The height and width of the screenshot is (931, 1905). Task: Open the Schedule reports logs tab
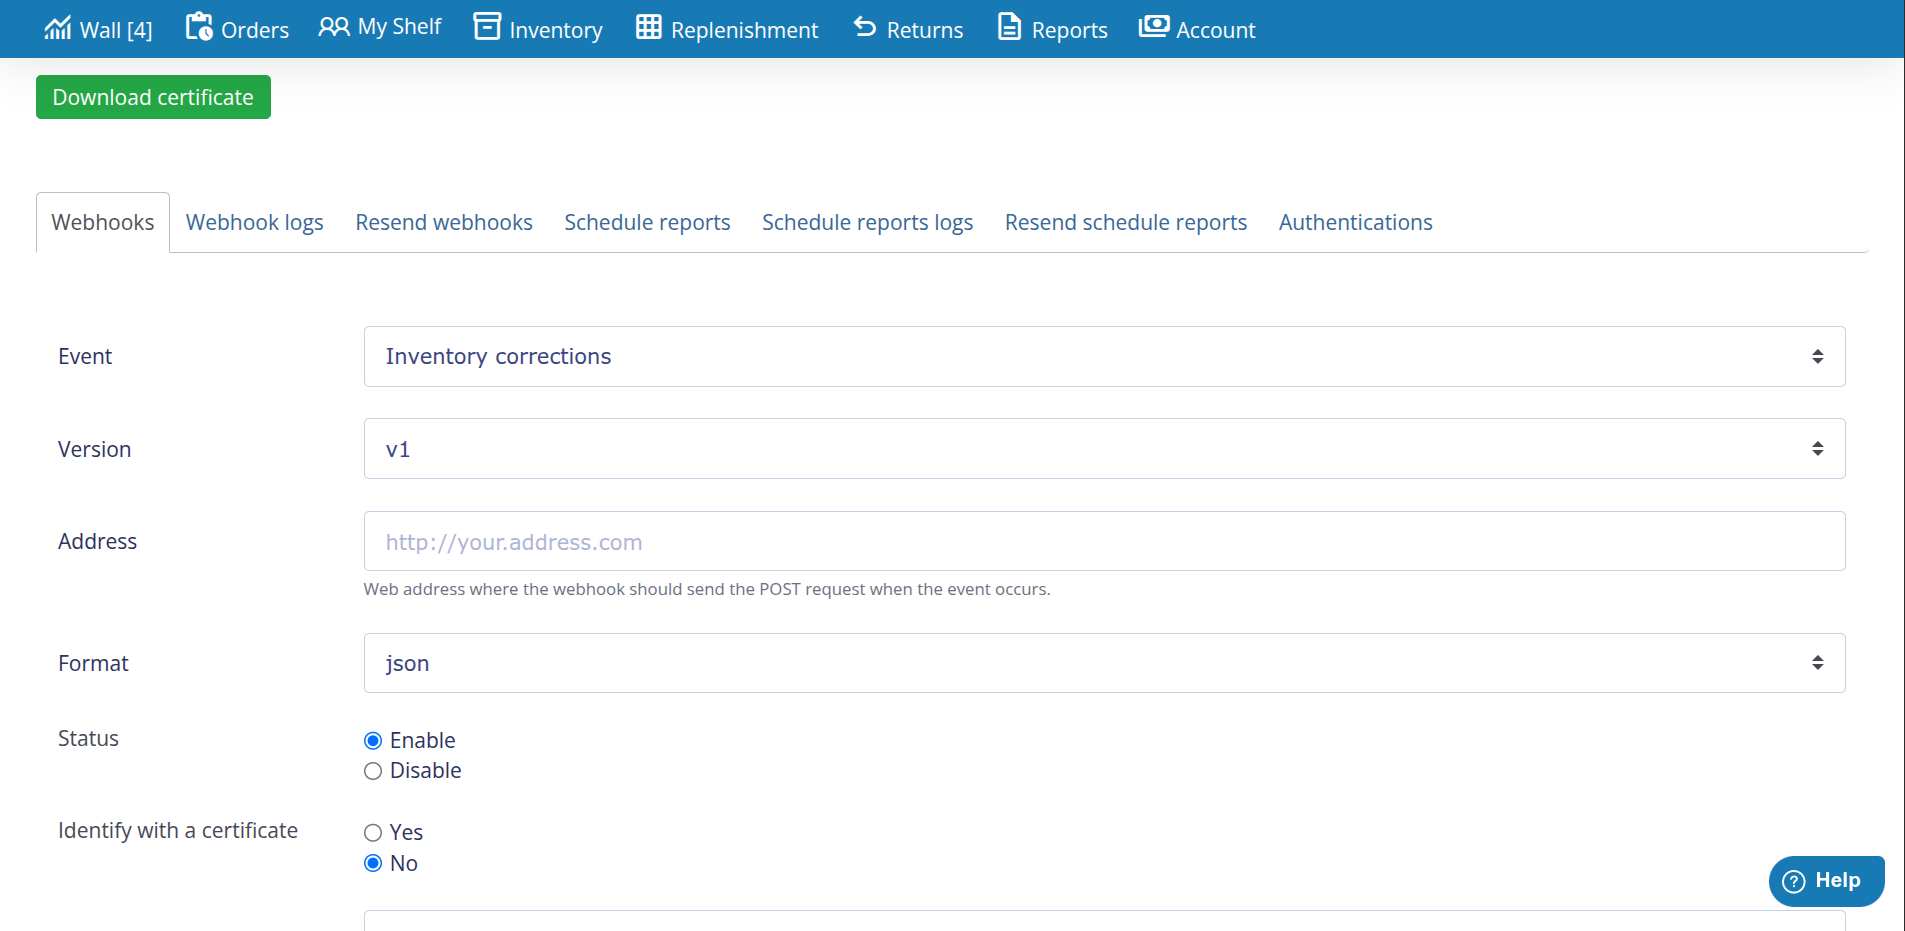point(866,222)
